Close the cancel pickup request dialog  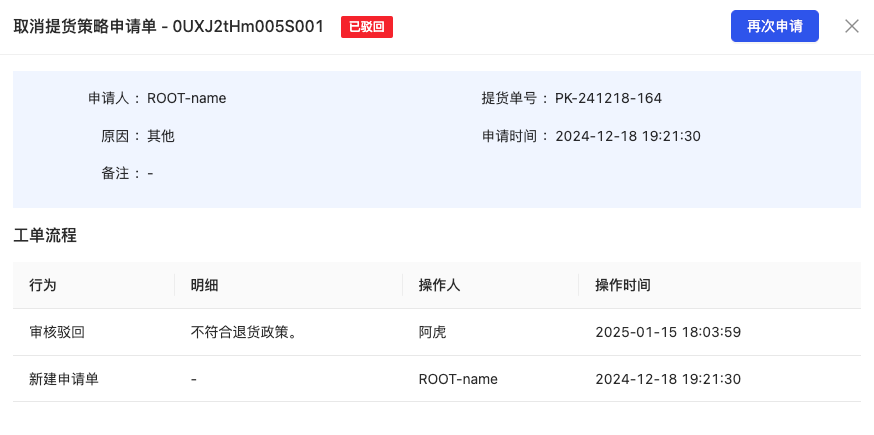click(852, 27)
